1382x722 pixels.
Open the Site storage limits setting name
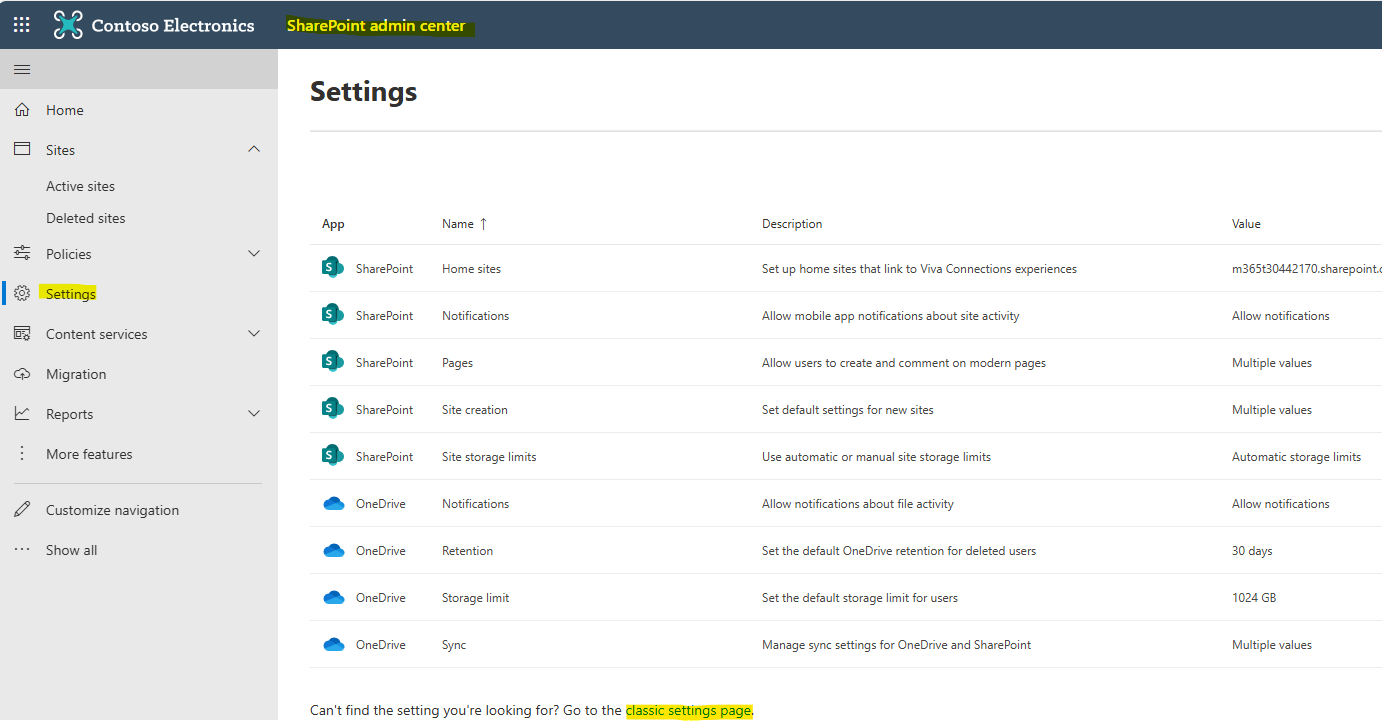point(489,457)
